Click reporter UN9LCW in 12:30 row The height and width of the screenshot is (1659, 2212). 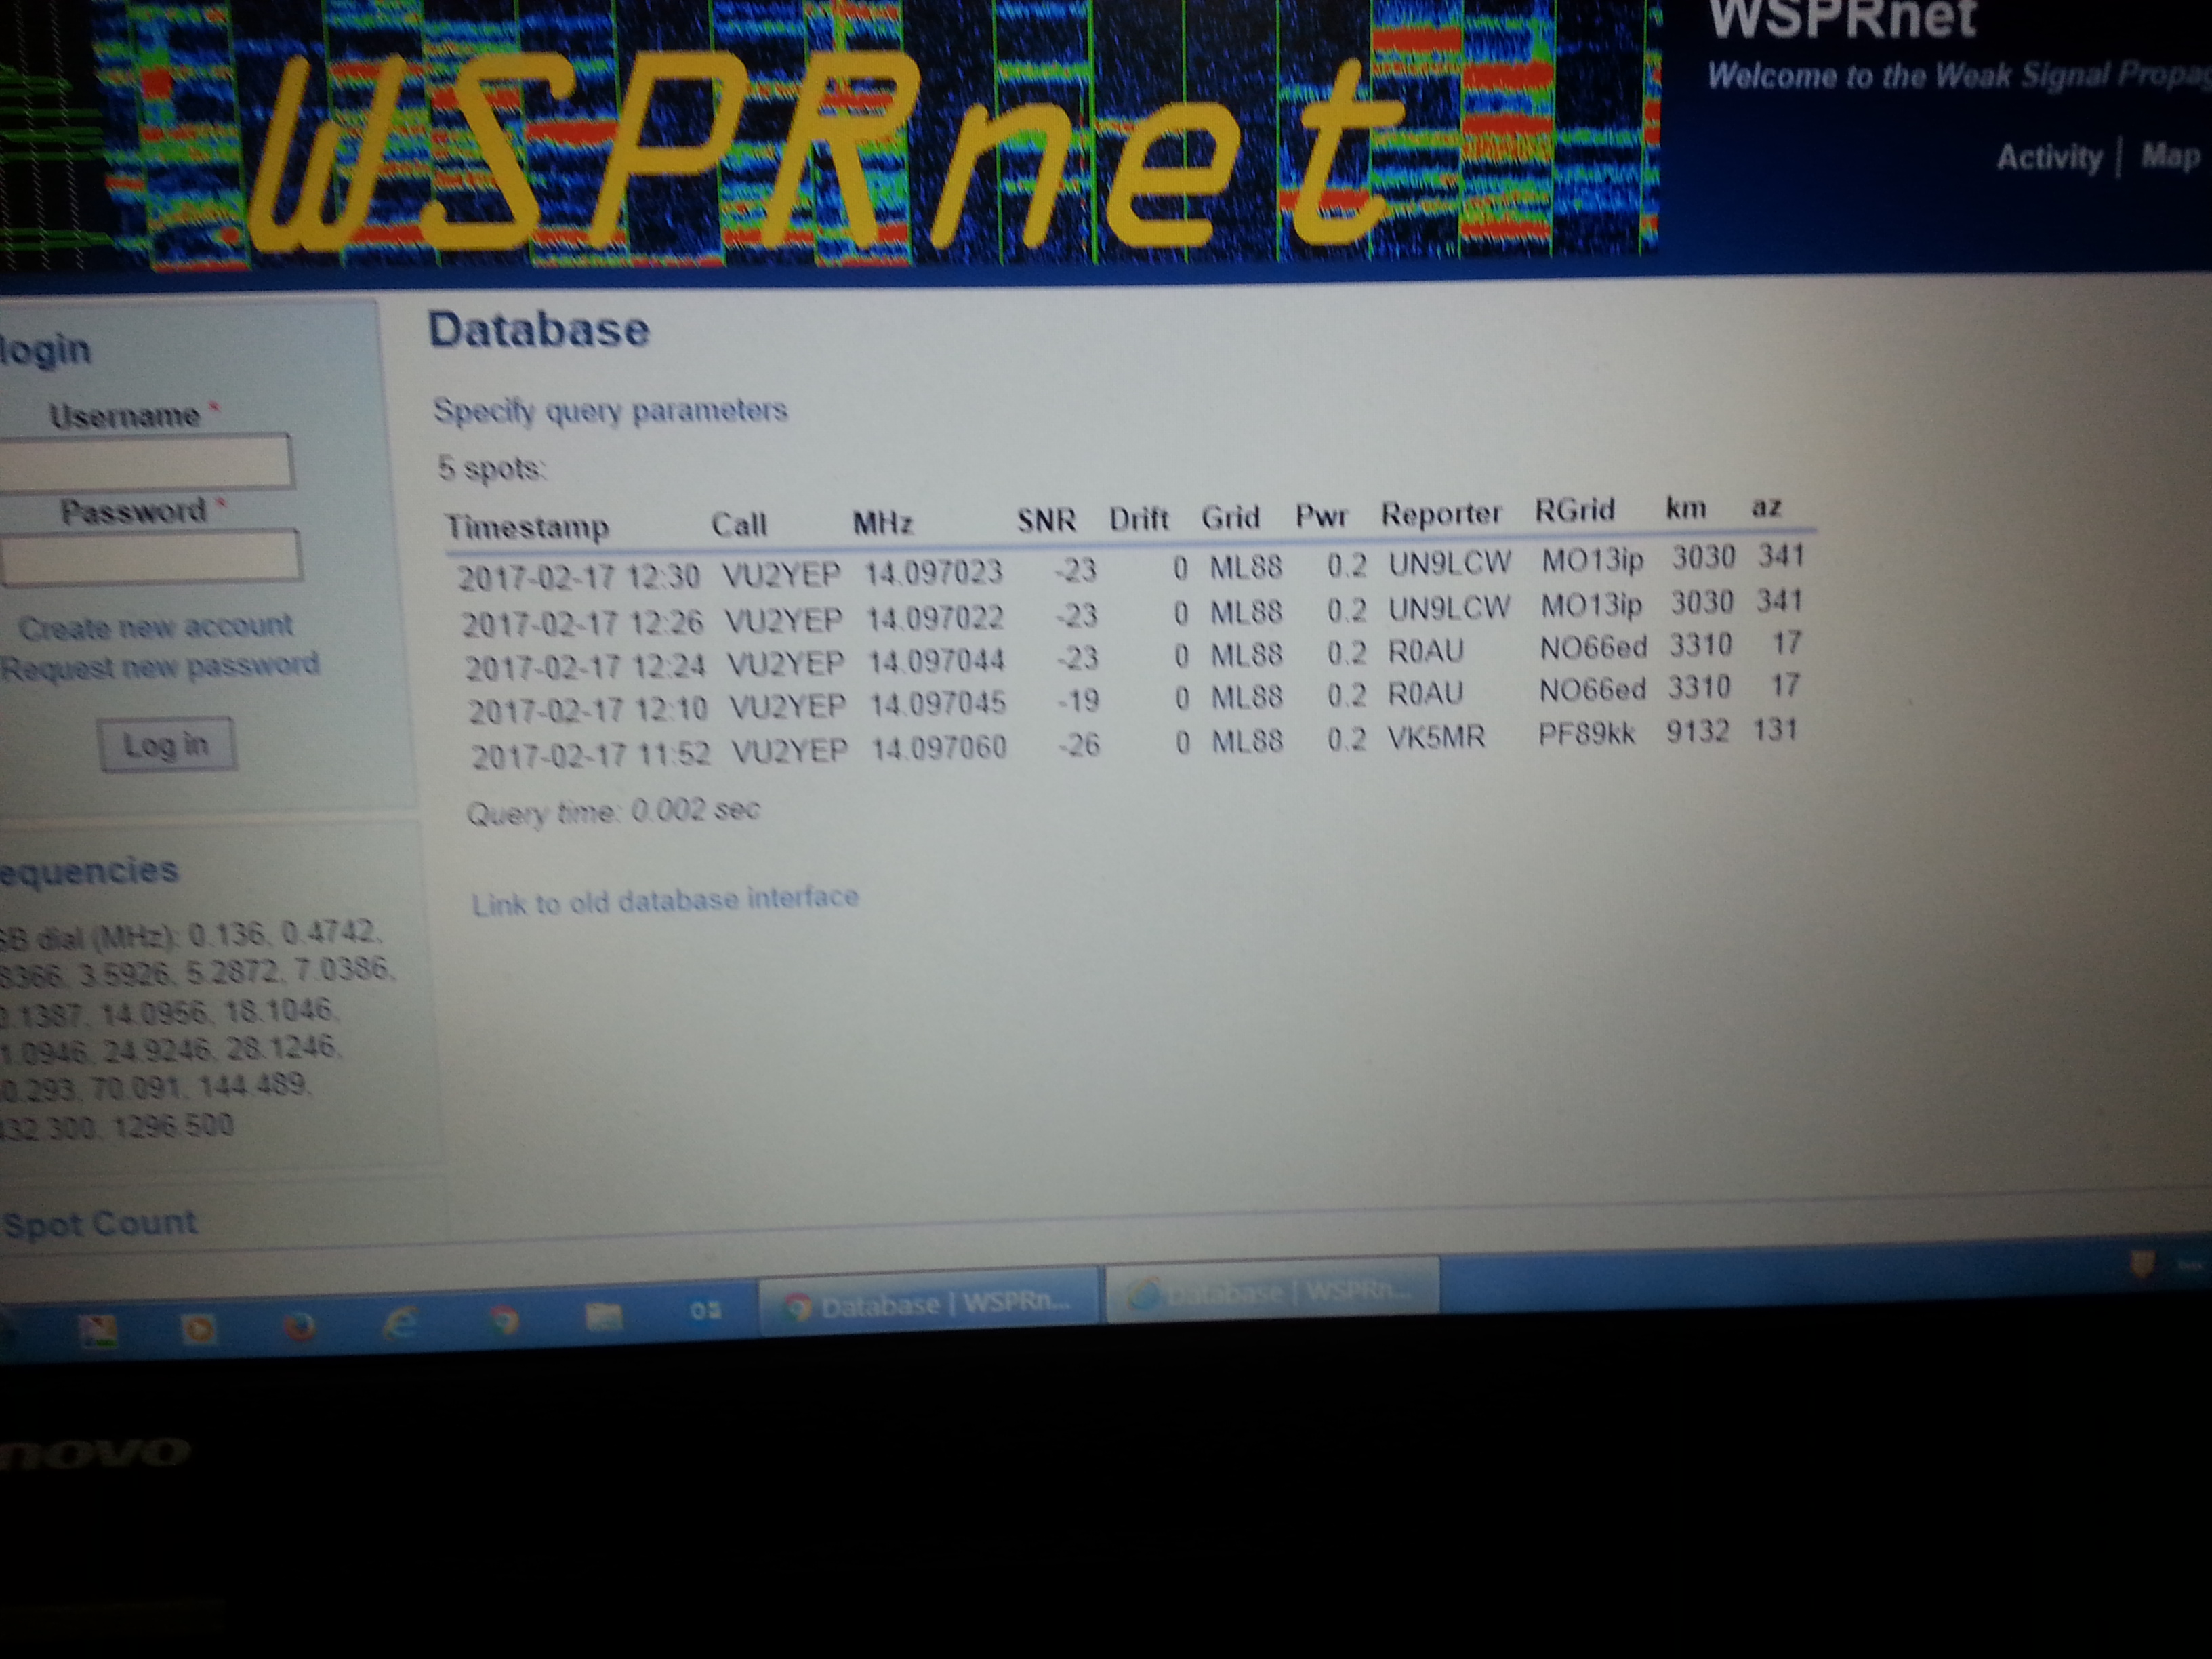pos(1450,563)
